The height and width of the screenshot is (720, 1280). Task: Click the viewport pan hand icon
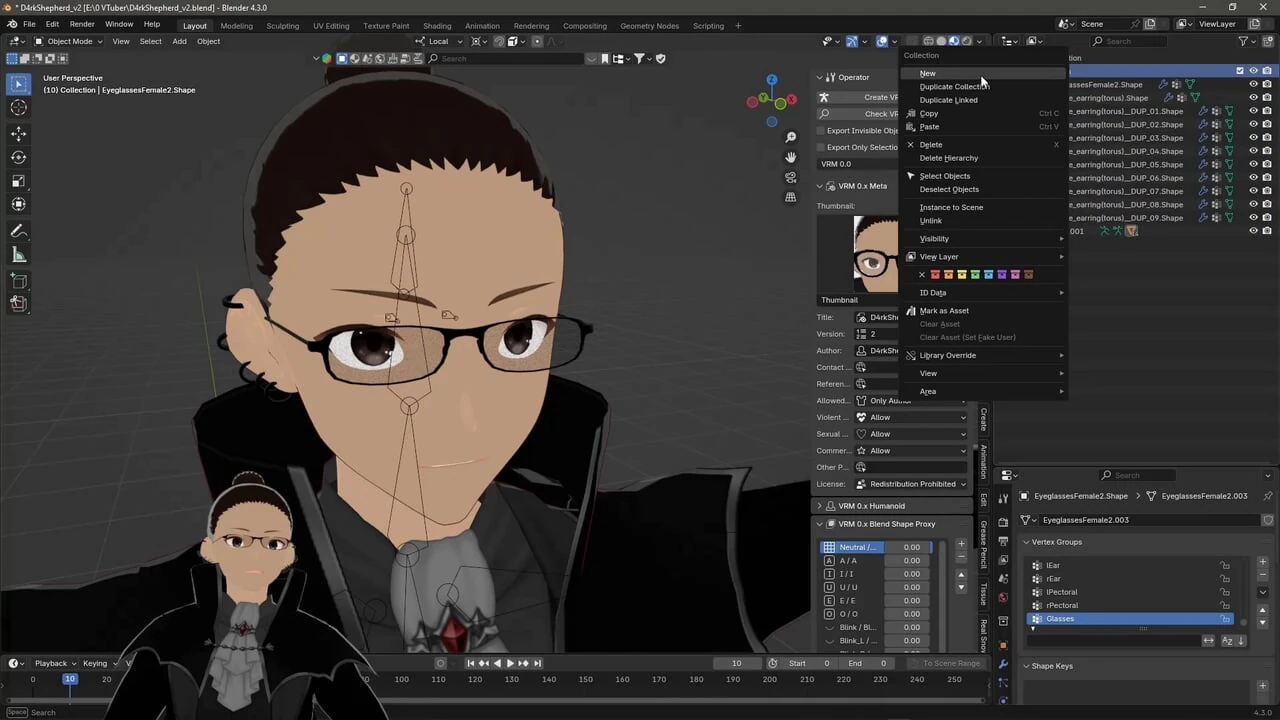(x=790, y=157)
